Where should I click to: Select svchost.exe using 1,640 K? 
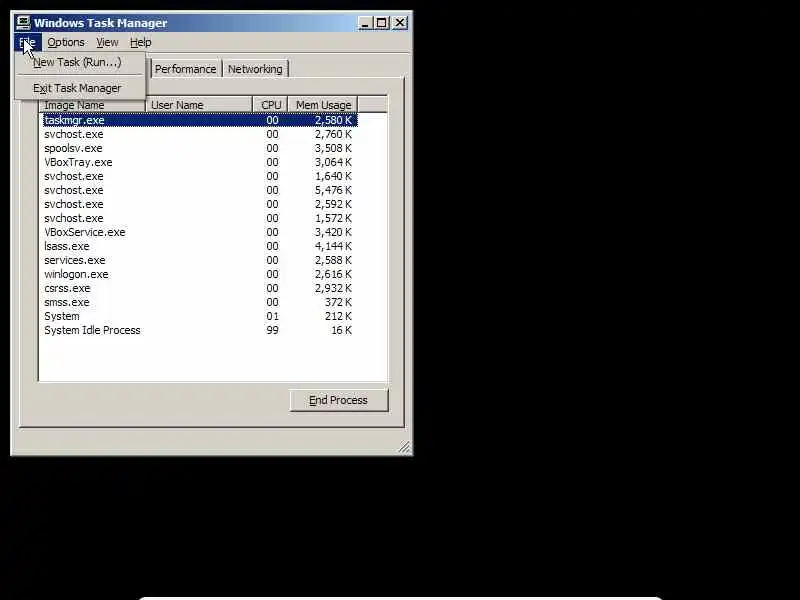point(200,176)
